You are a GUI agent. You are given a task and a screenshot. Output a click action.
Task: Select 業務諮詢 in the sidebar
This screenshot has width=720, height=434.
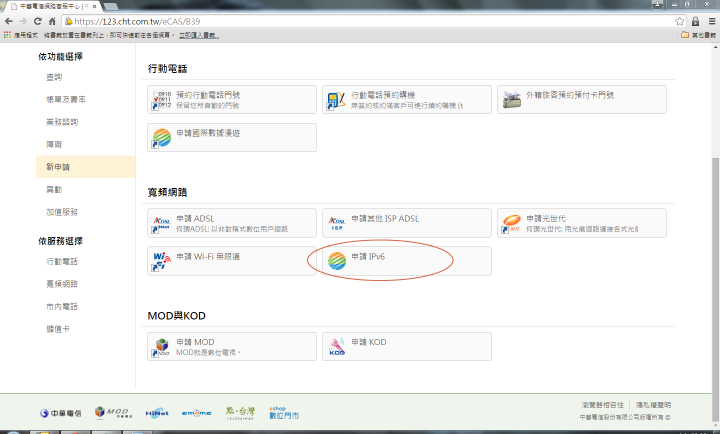[62, 122]
